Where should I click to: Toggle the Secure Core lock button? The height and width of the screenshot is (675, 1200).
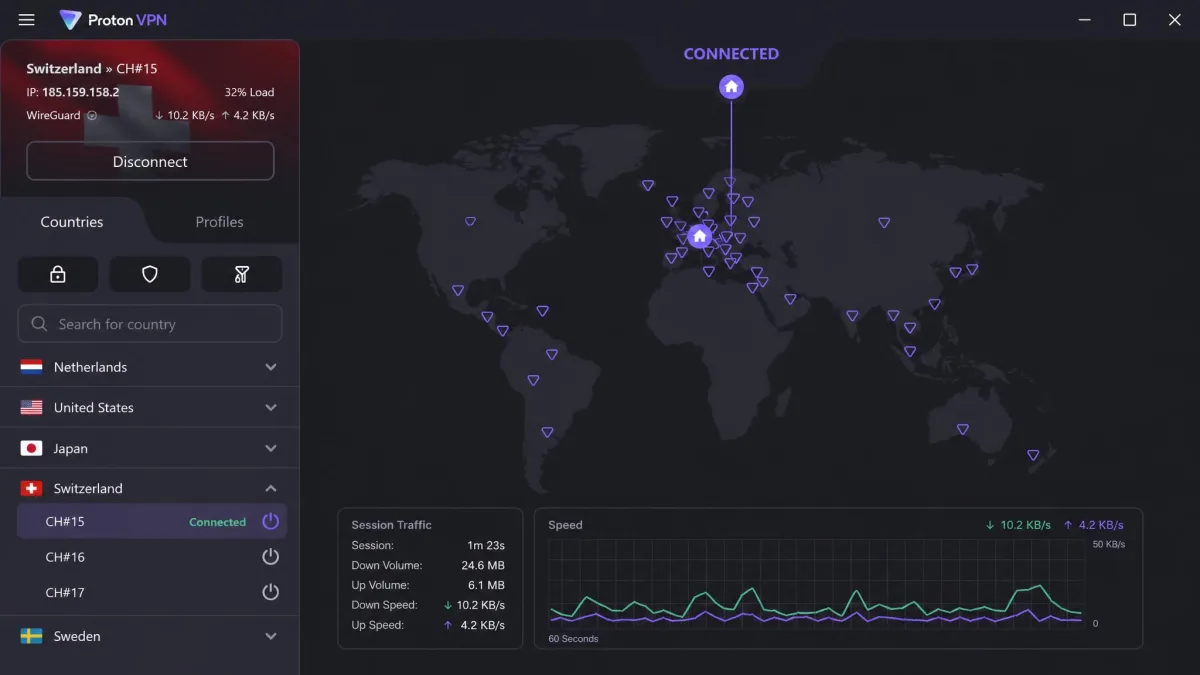(x=58, y=274)
